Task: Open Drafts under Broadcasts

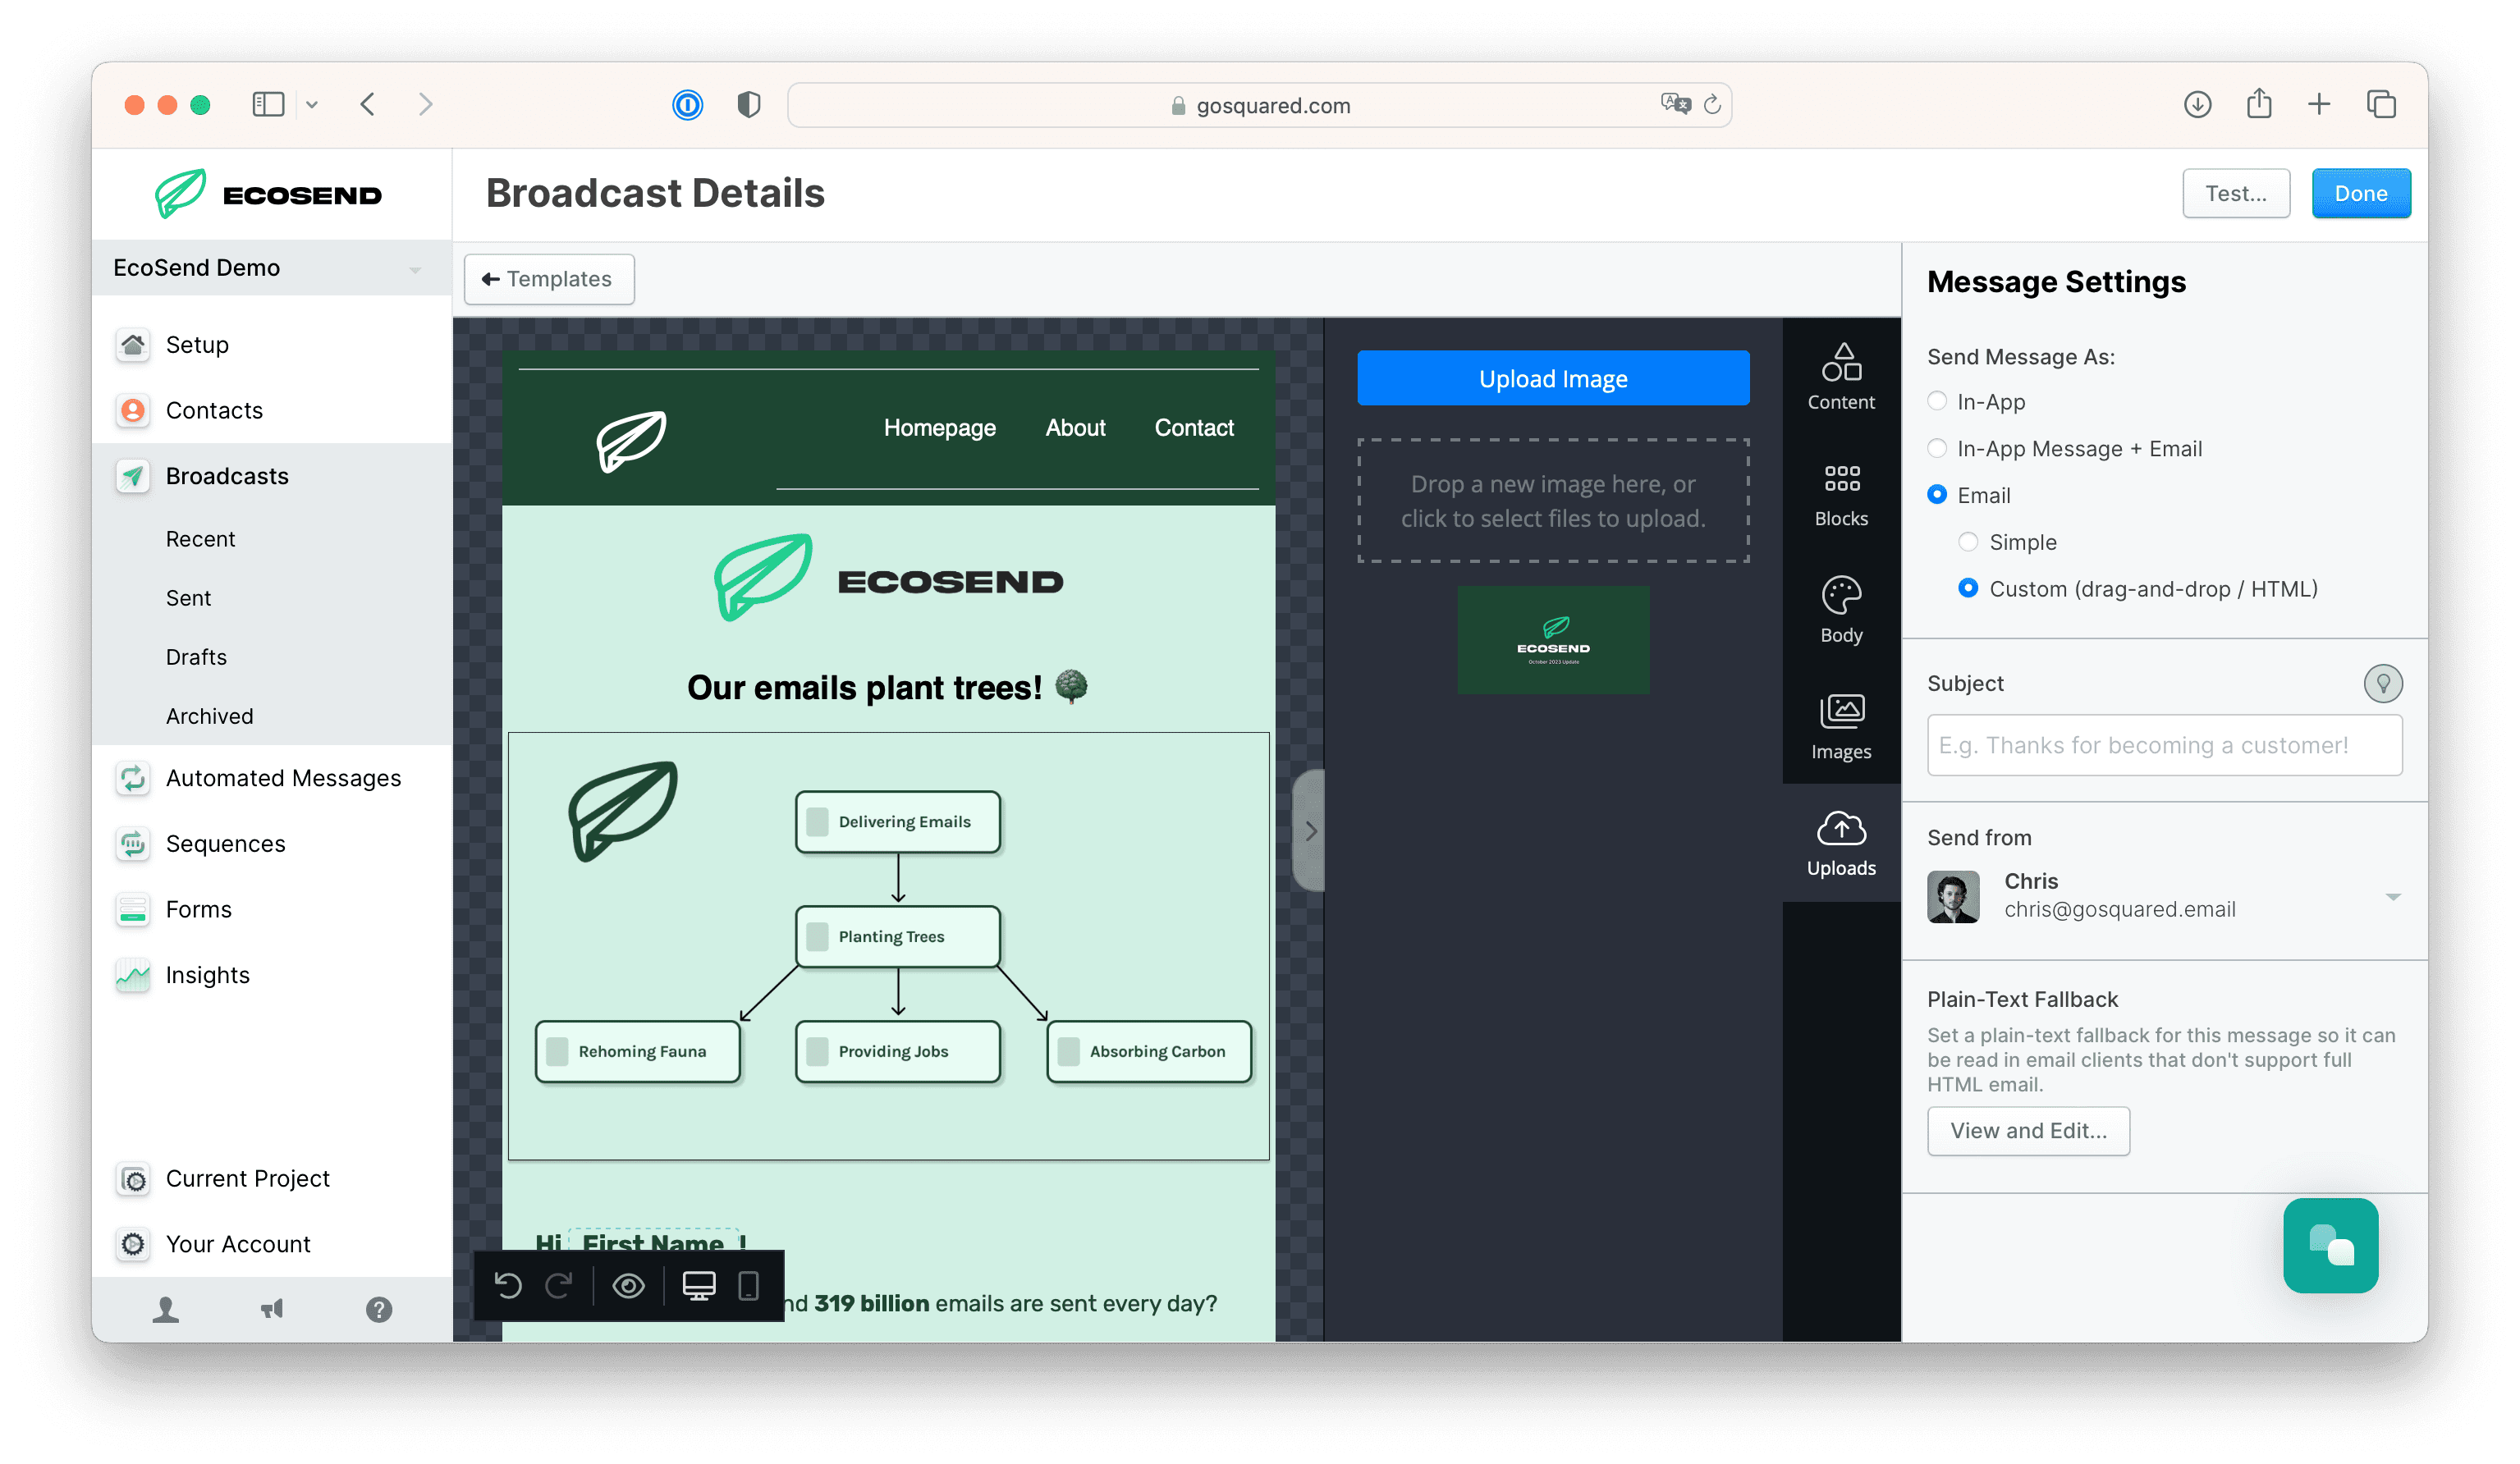Action: coord(196,657)
